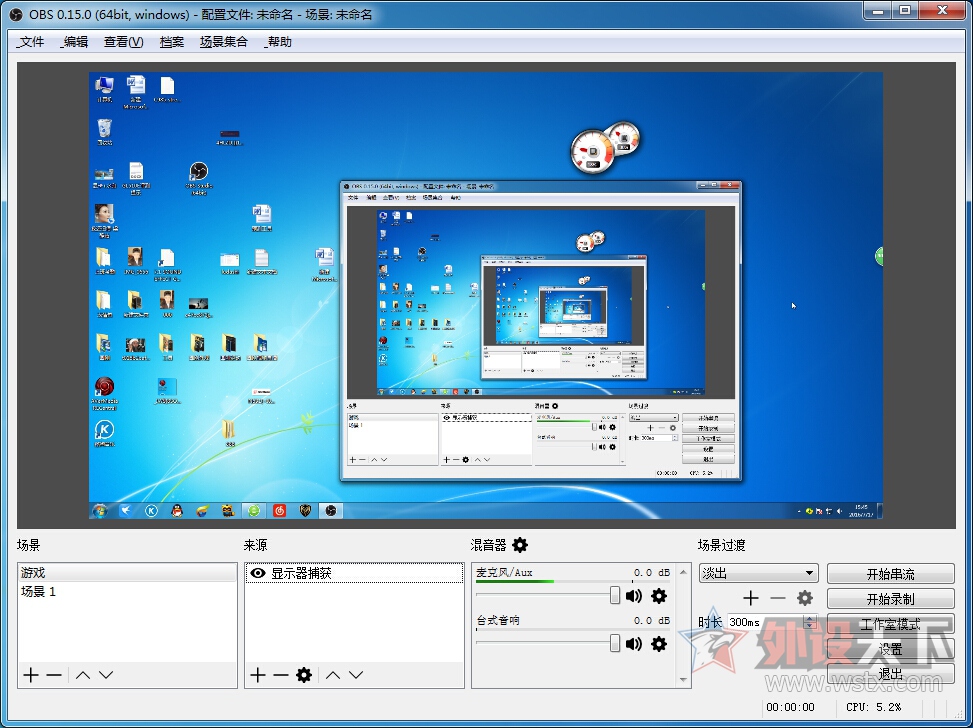The image size is (973, 728).
Task: Toggle visibility eye of 显示器捕获 source
Action: [x=257, y=573]
